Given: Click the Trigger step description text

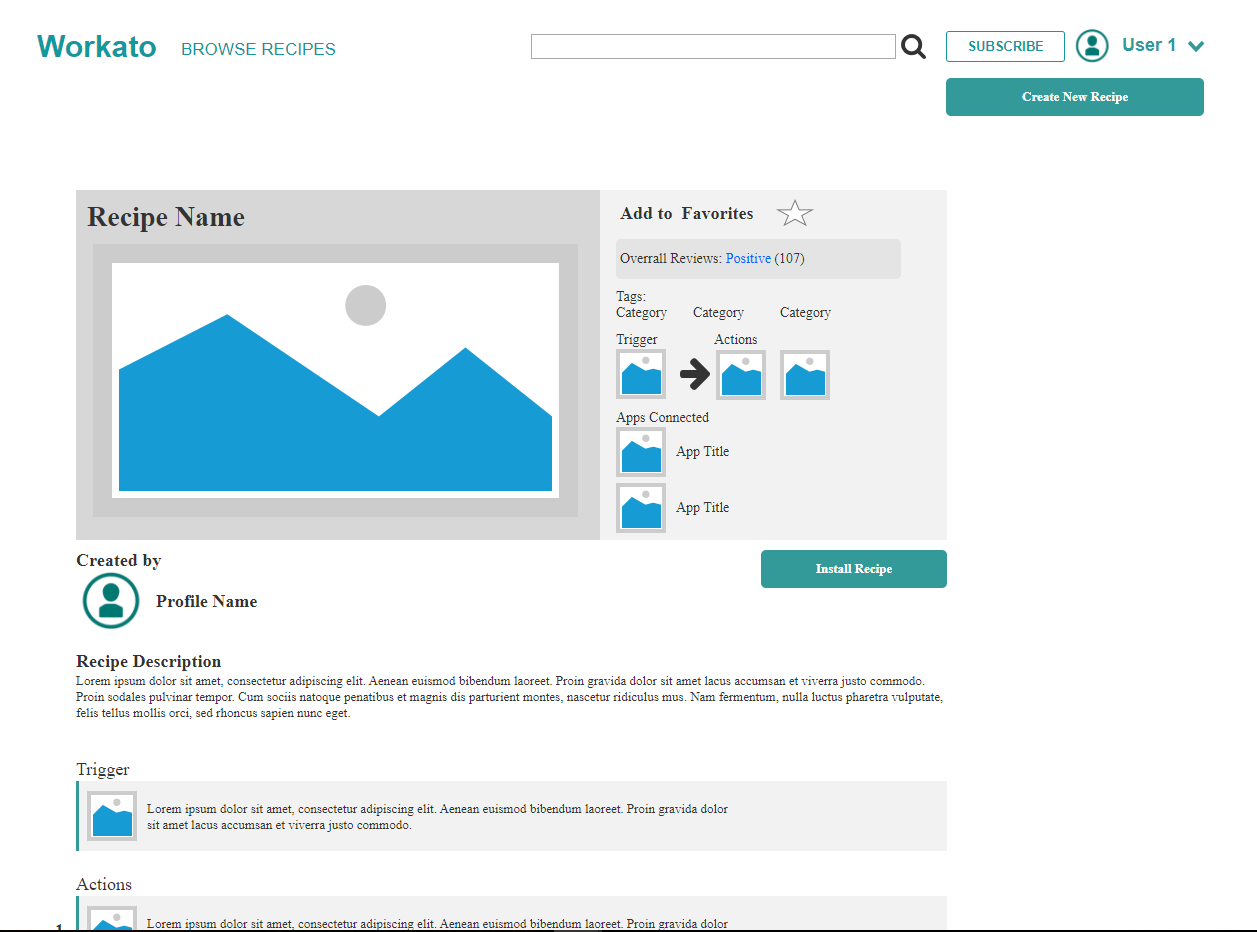Looking at the screenshot, I should point(437,817).
